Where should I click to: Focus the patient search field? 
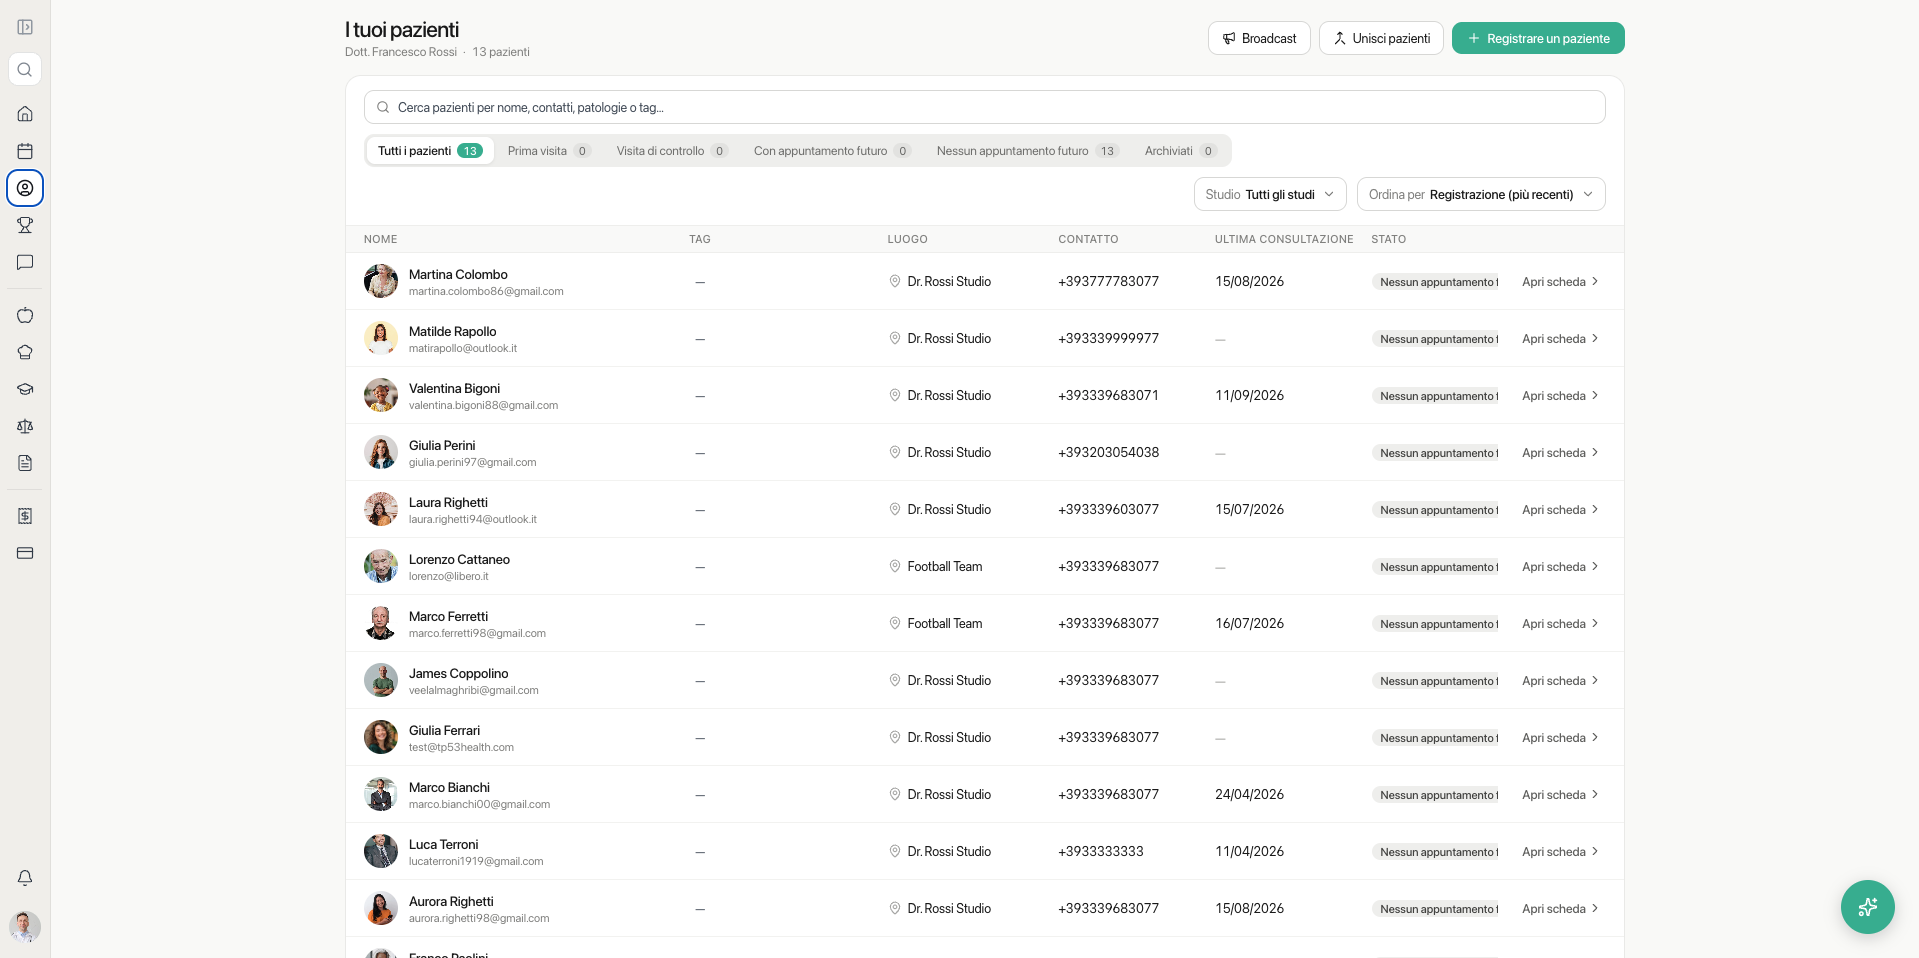click(x=985, y=107)
